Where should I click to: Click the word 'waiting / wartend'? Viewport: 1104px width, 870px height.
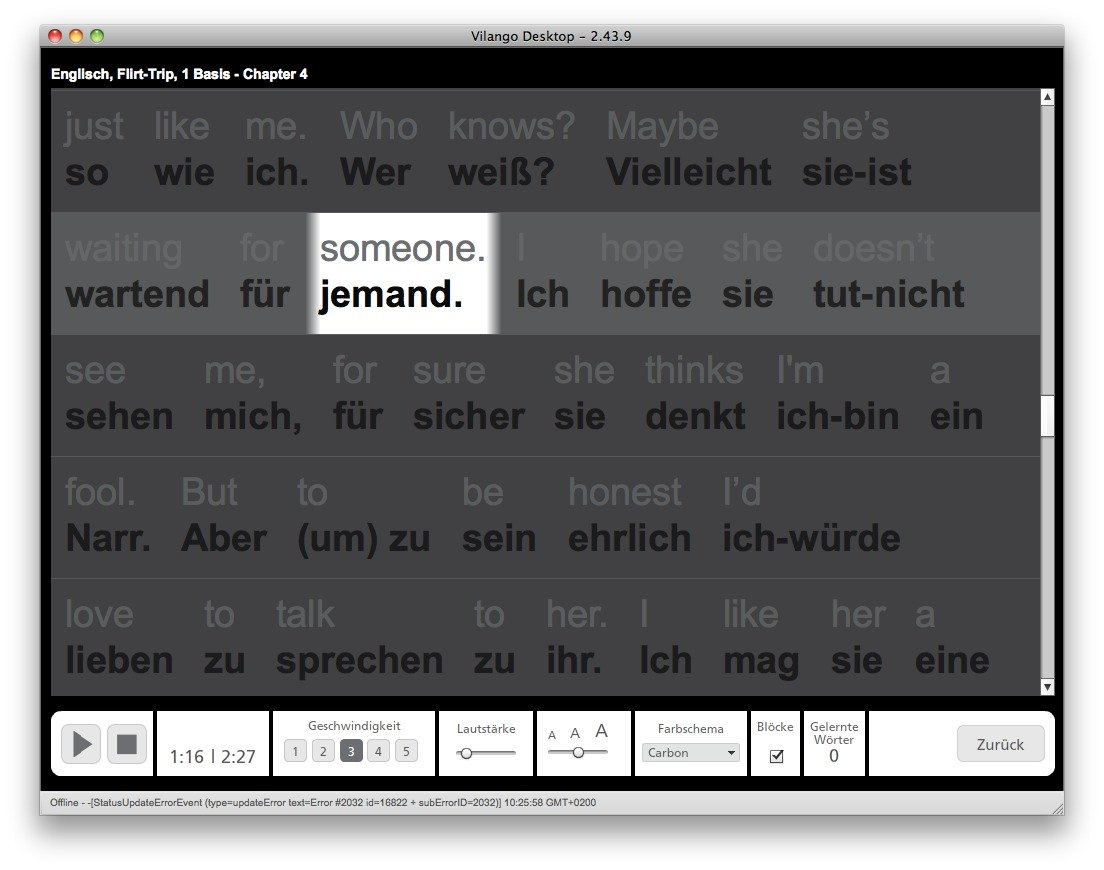137,272
